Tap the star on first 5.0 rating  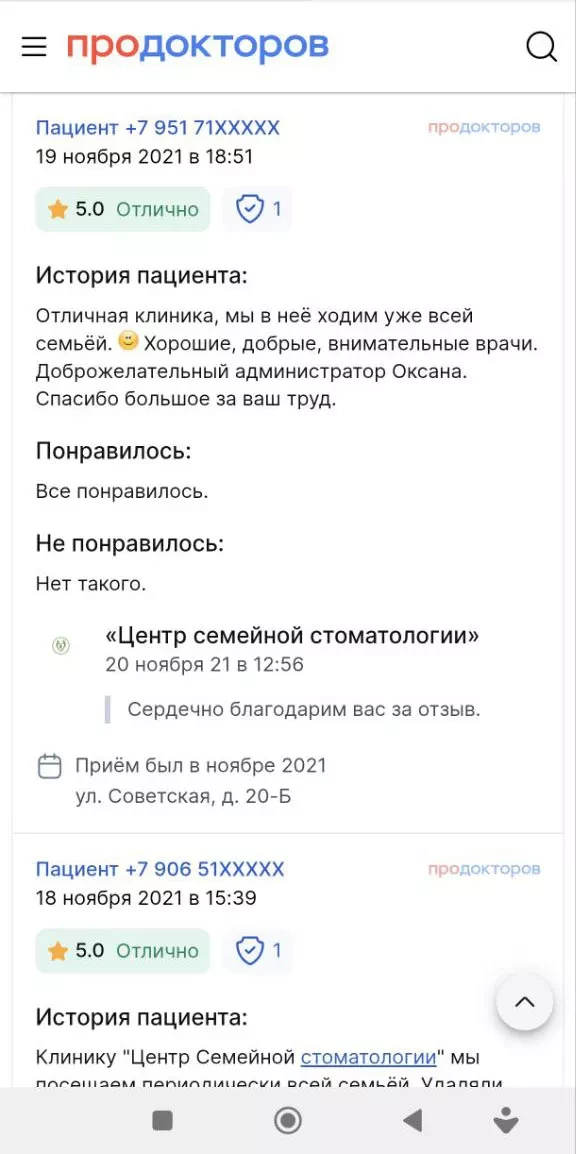tap(57, 210)
